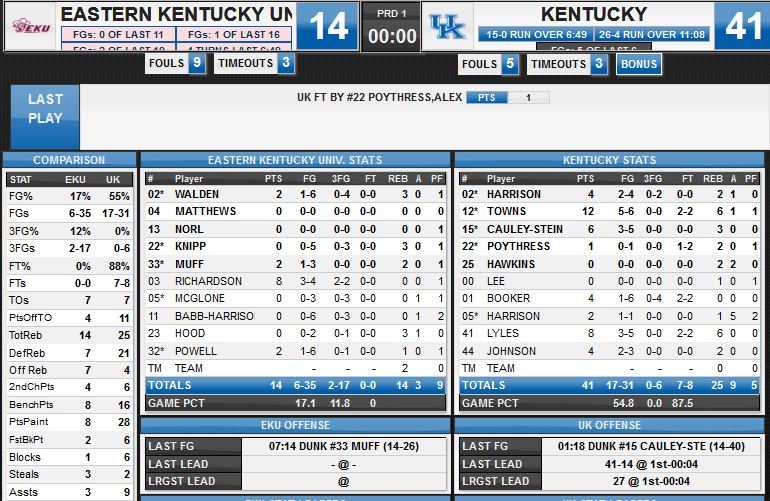Click the PTS column header for EKU

[x=273, y=179]
